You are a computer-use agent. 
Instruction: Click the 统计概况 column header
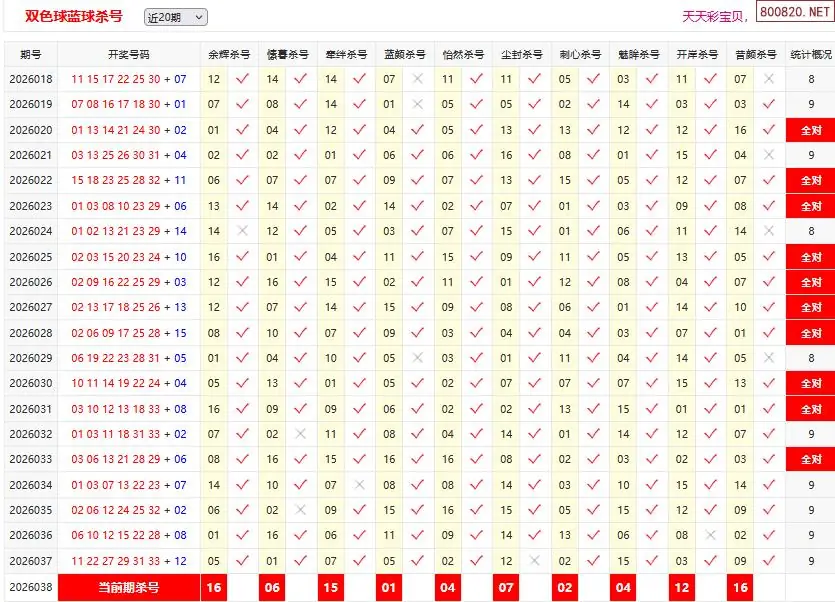810,55
